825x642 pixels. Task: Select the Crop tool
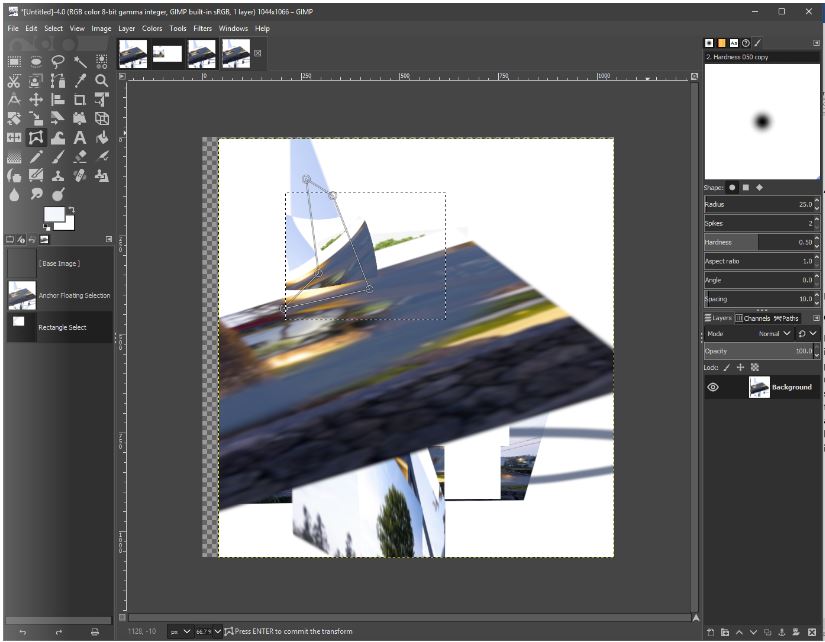tap(80, 99)
